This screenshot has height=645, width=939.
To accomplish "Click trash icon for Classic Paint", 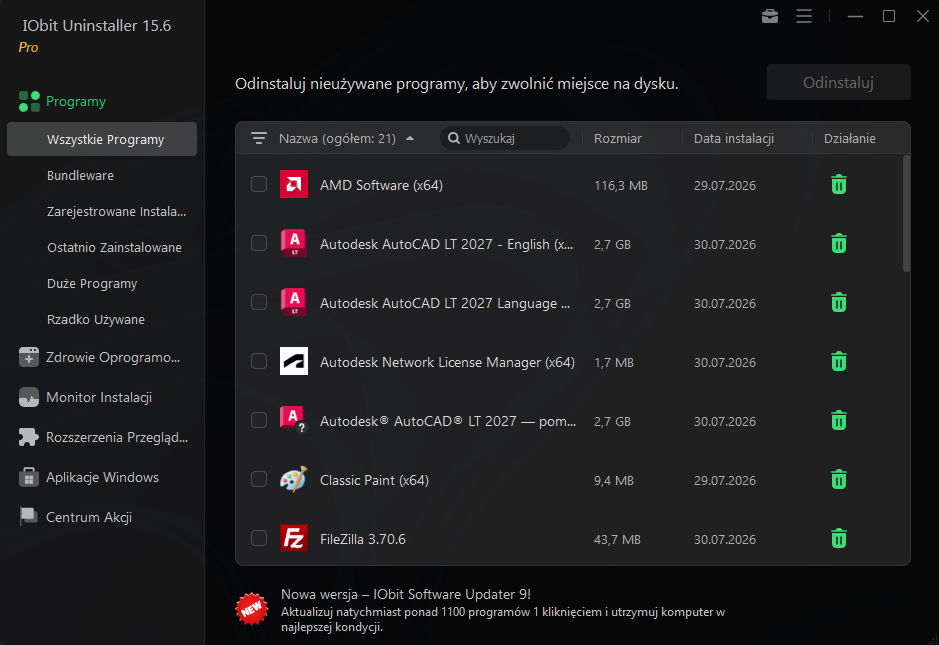I will [838, 479].
